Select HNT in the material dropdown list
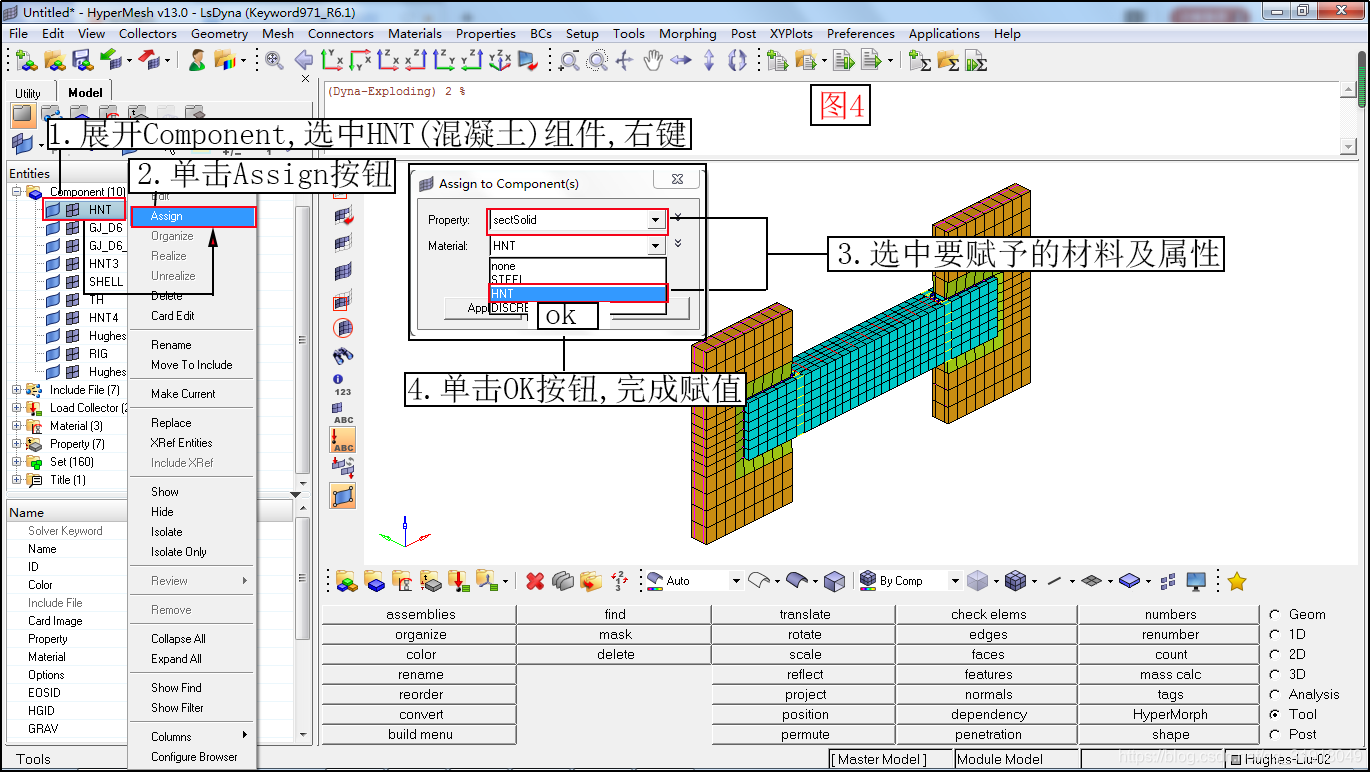The width and height of the screenshot is (1372, 775). (x=578, y=294)
